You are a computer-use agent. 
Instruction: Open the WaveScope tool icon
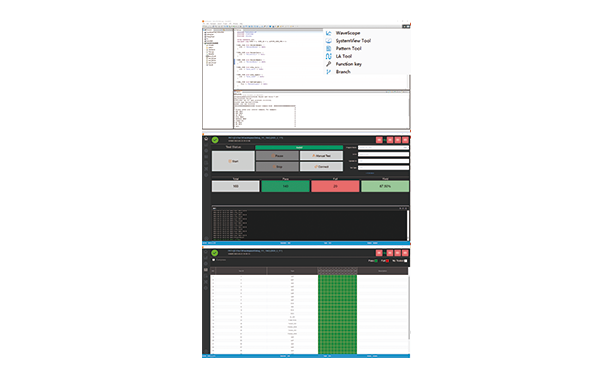tap(328, 33)
